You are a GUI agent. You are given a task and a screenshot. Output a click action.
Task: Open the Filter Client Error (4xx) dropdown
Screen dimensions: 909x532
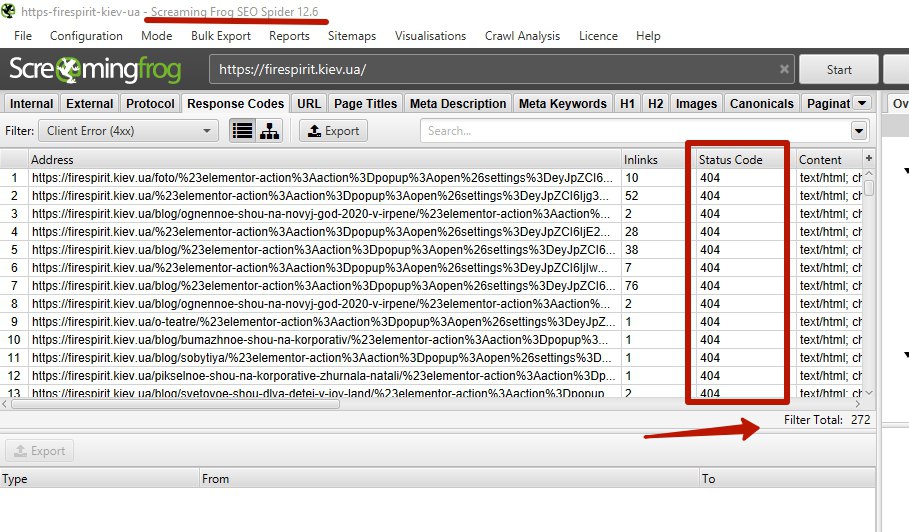pos(128,131)
